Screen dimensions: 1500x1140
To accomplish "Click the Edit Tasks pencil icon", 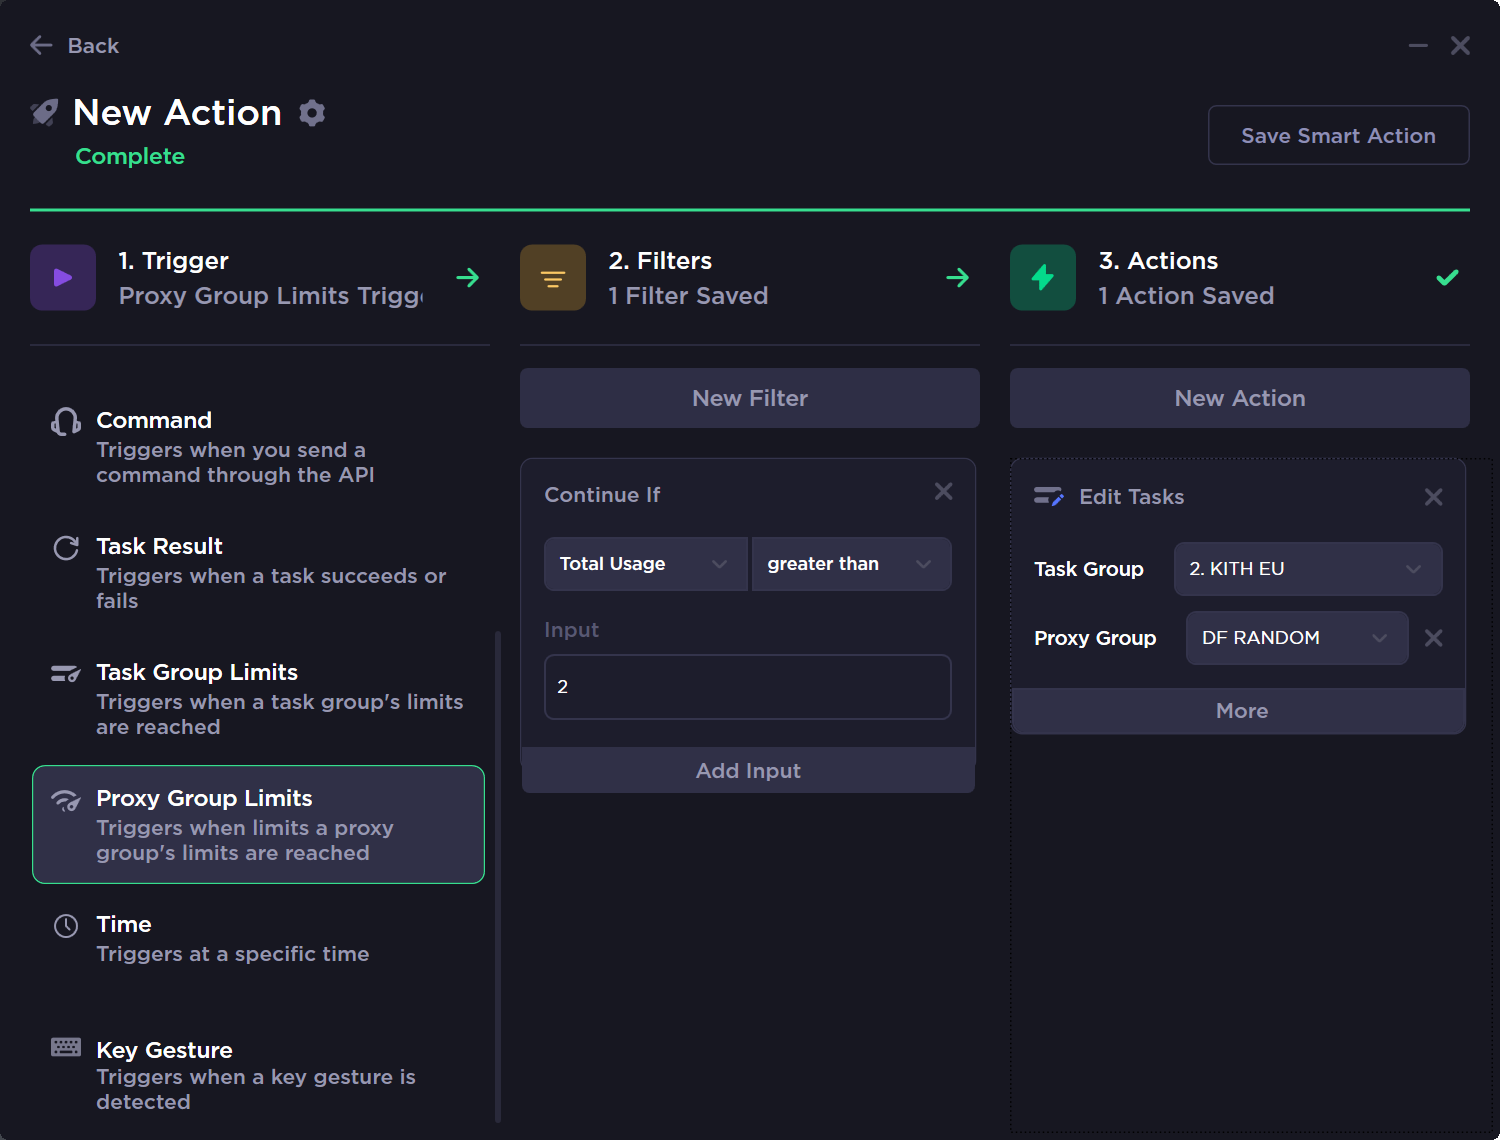I will click(1048, 496).
